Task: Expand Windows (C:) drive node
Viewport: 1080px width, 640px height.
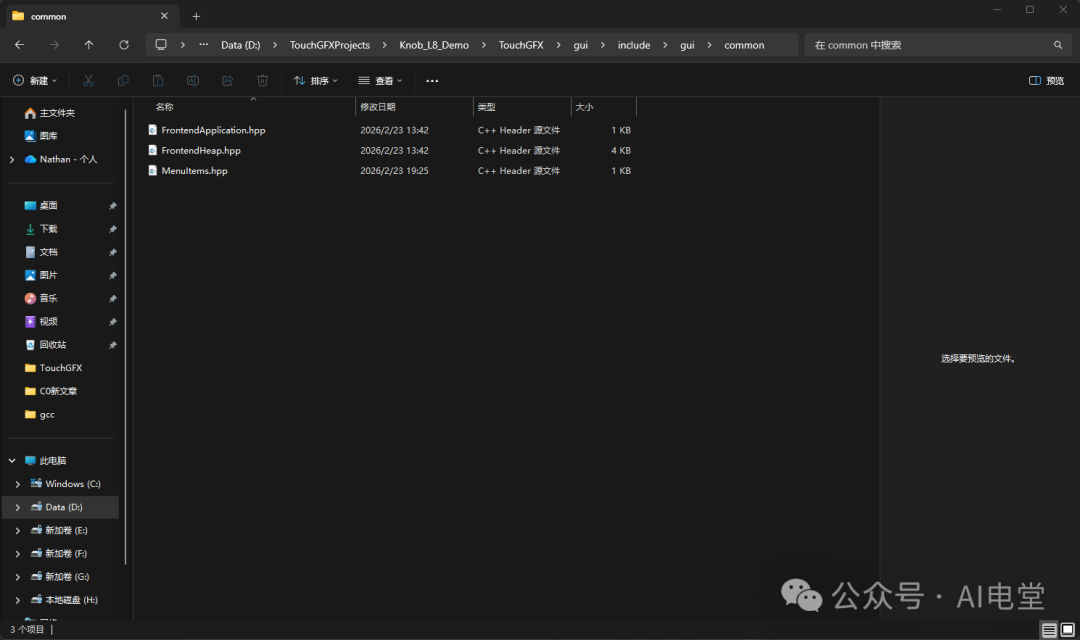Action: point(18,484)
